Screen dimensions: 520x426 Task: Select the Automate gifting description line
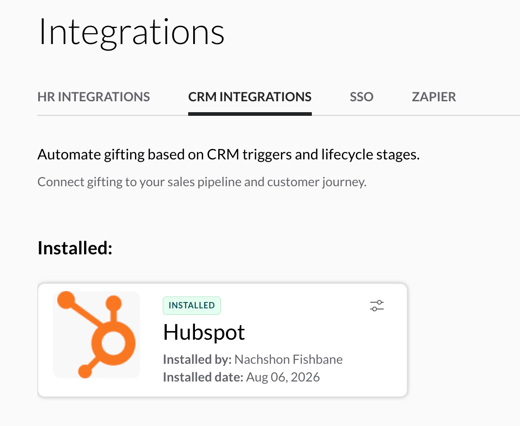228,155
